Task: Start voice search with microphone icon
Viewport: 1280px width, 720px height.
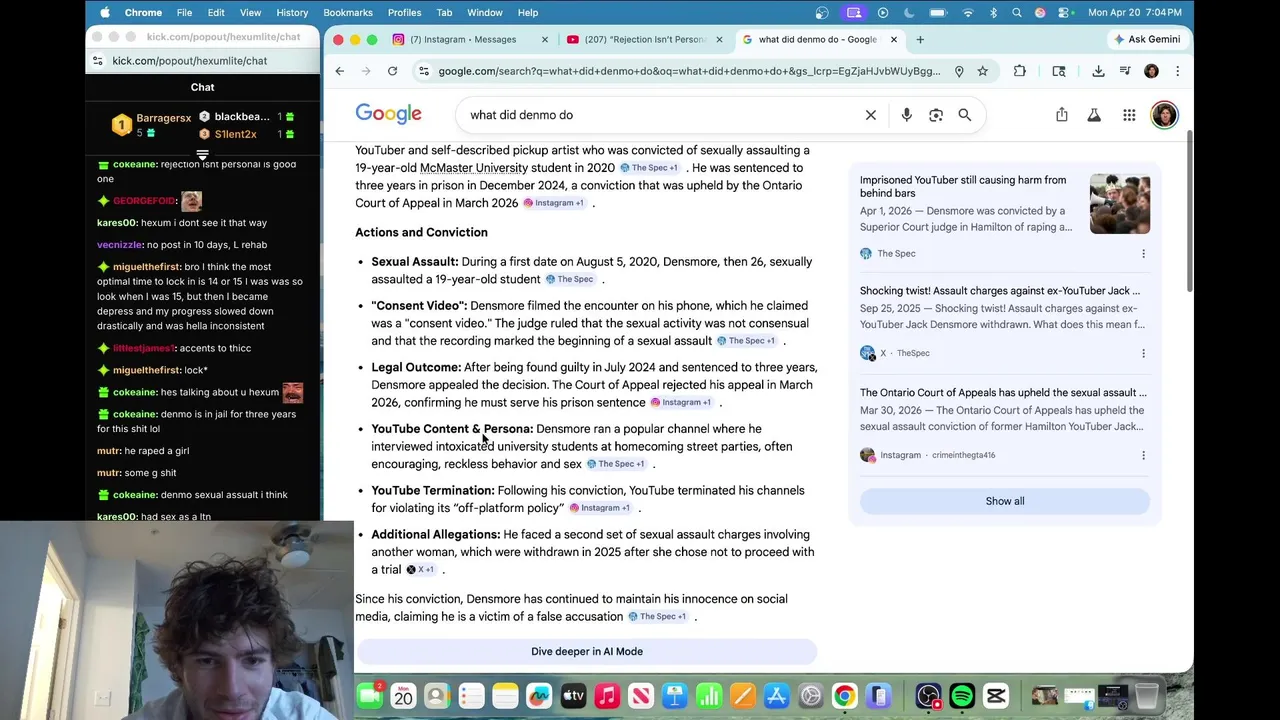Action: 906,115
